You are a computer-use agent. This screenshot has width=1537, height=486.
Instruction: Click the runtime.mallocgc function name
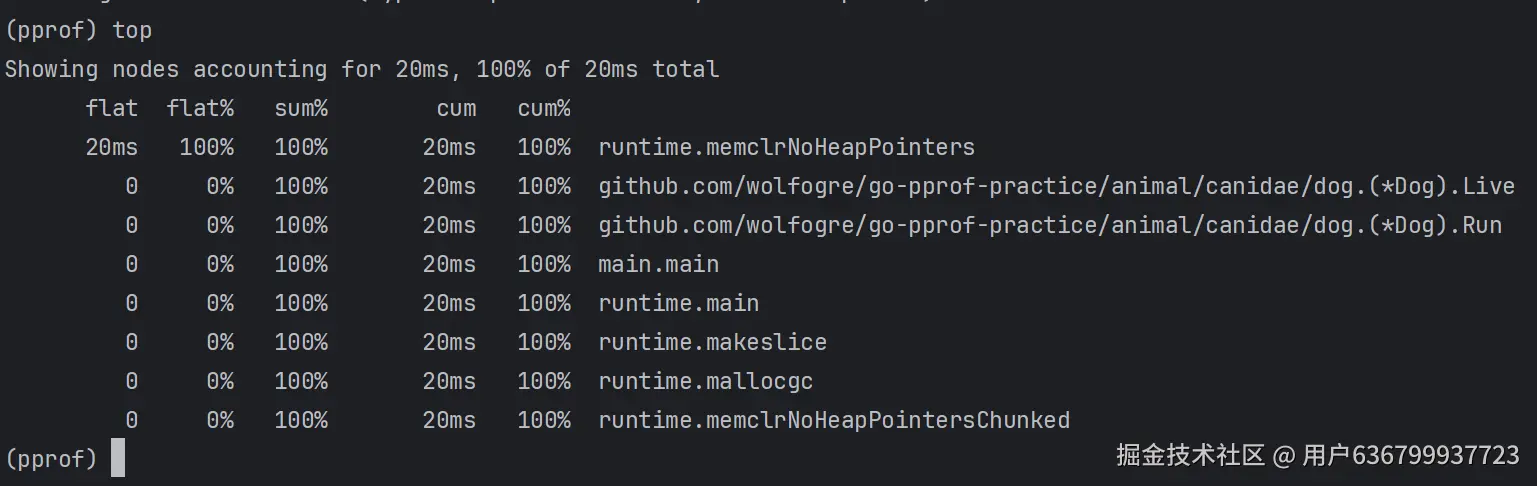[705, 381]
